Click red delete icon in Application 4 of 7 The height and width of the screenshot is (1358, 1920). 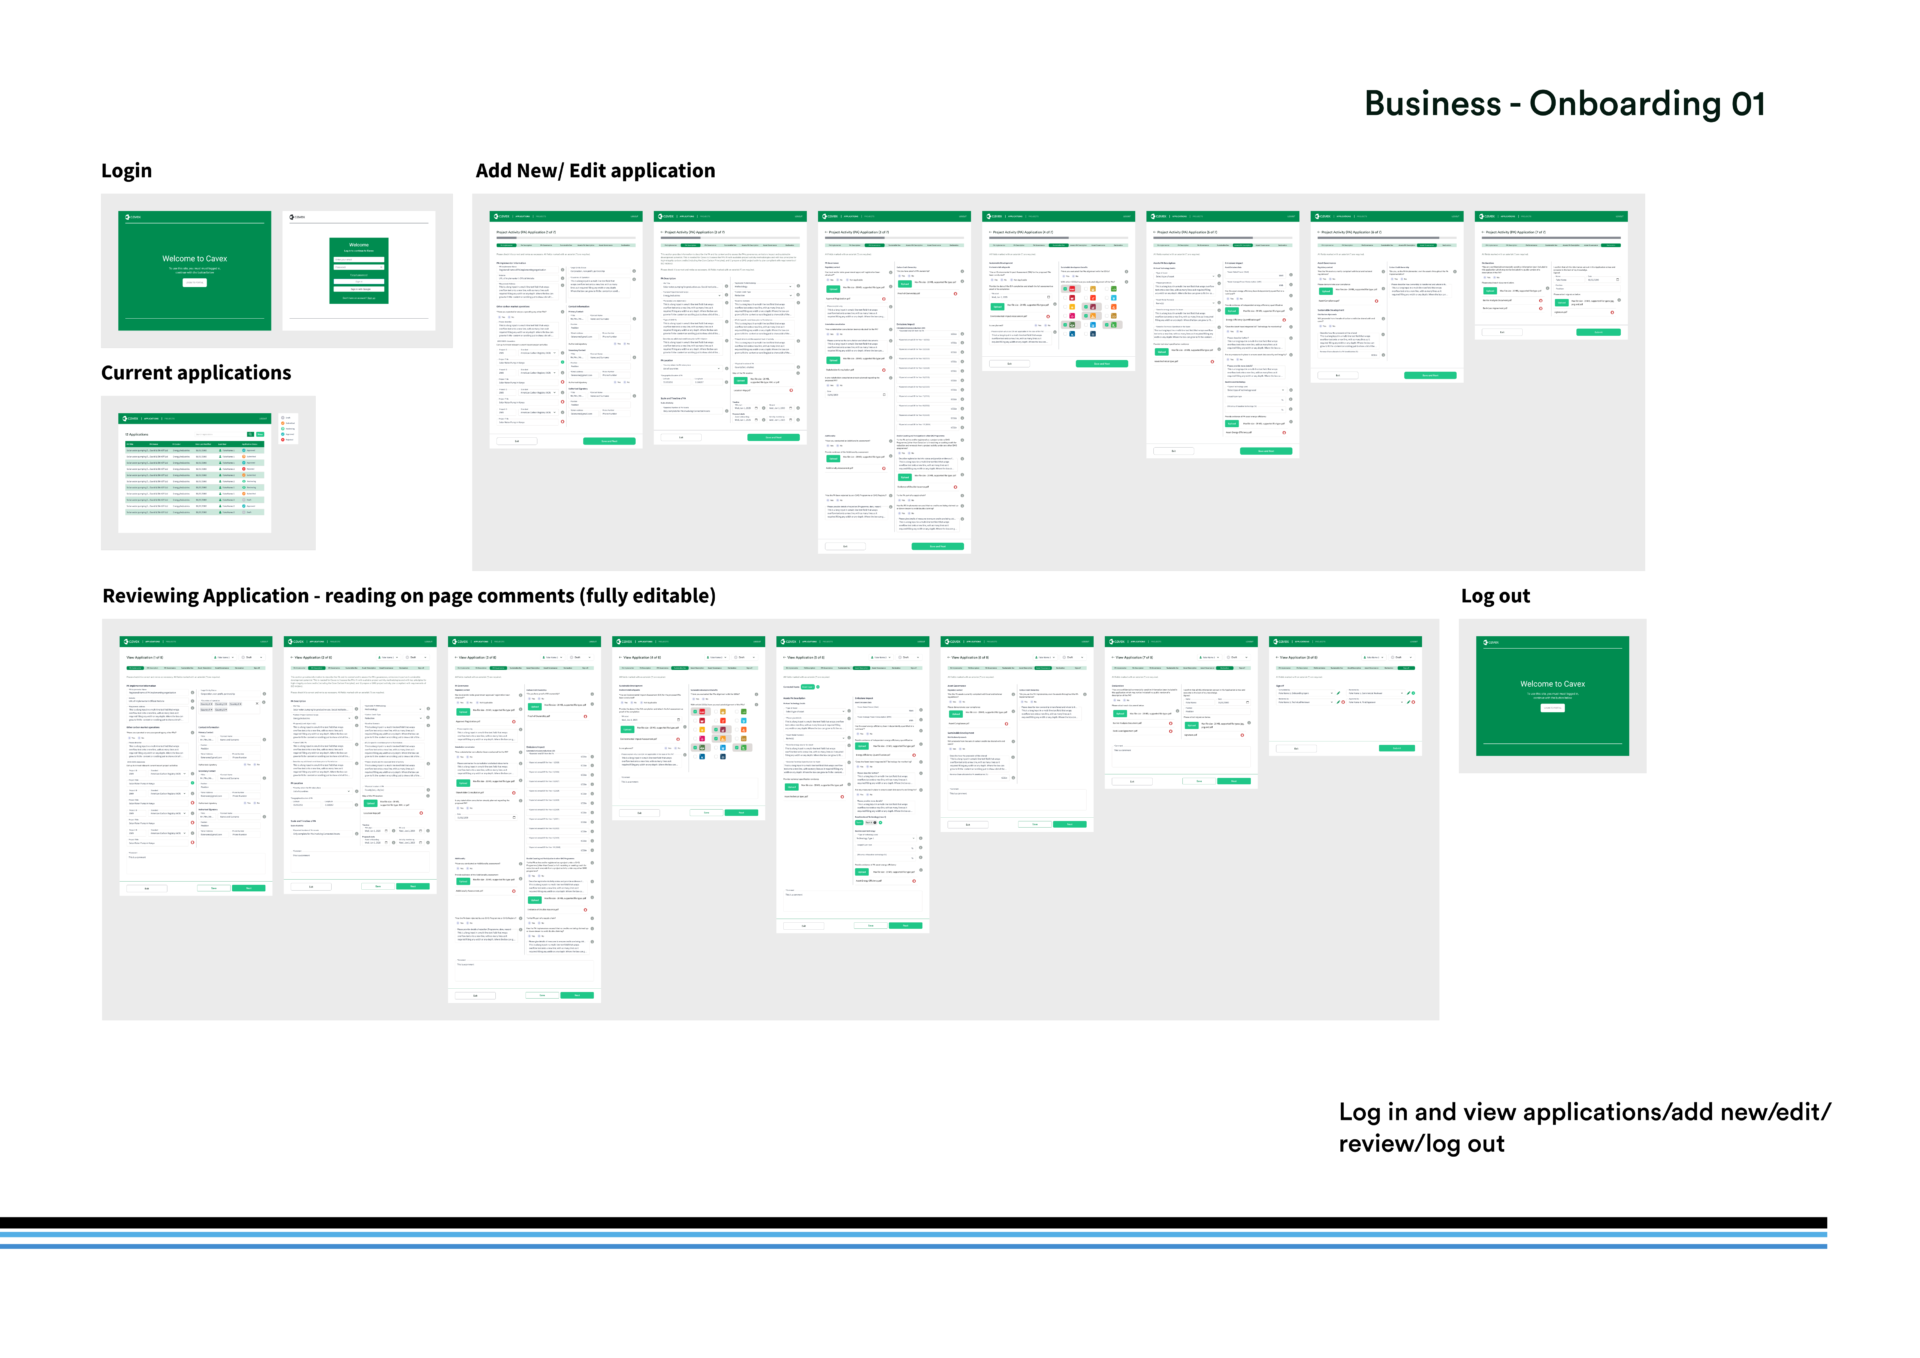click(x=1048, y=316)
